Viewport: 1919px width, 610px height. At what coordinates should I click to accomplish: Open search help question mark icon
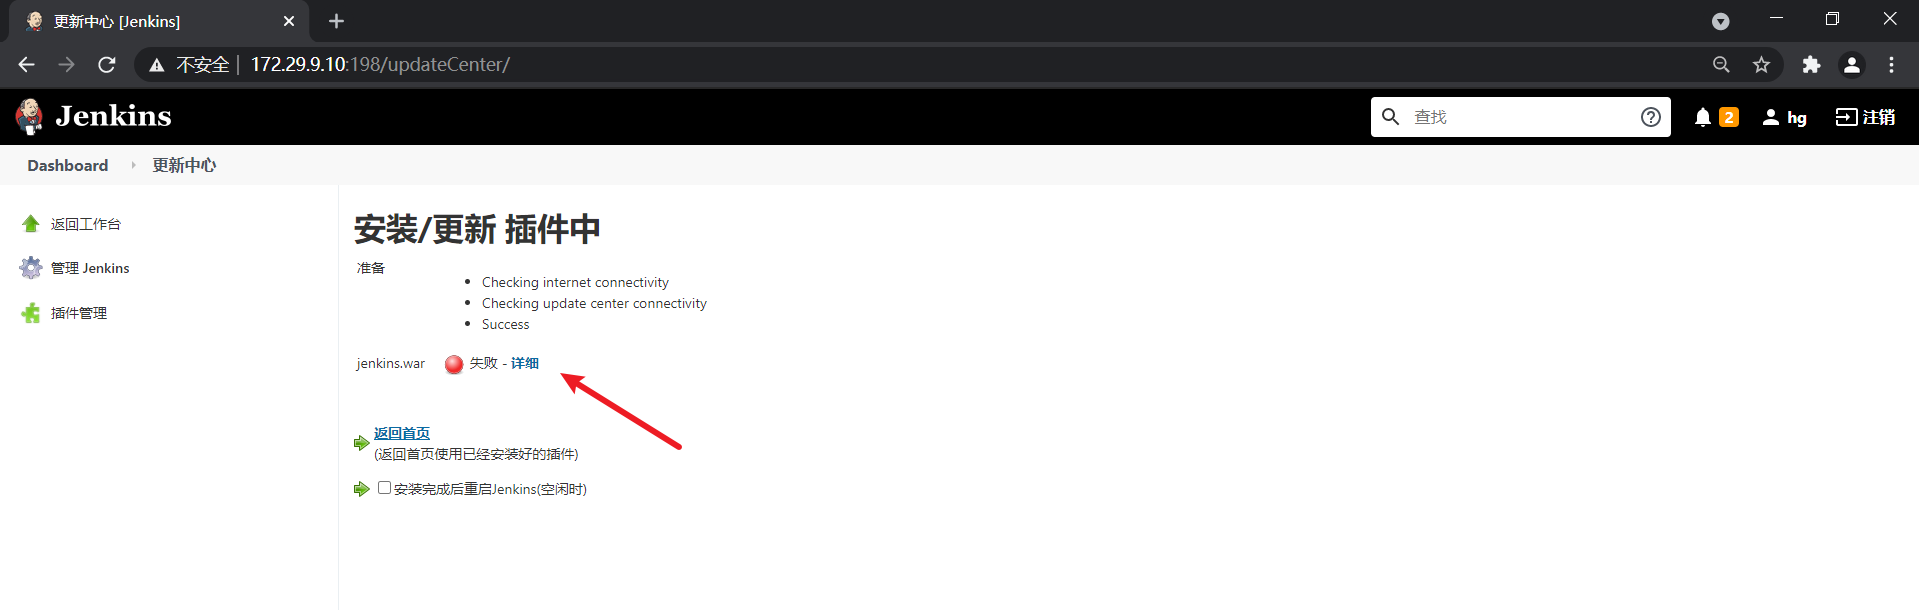pyautogui.click(x=1651, y=117)
